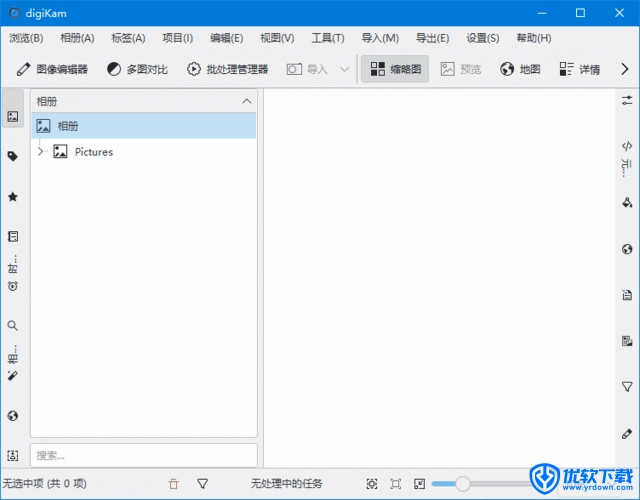Switch to Thumbnails view (缩略图)
This screenshot has height=500, width=640.
click(x=395, y=69)
